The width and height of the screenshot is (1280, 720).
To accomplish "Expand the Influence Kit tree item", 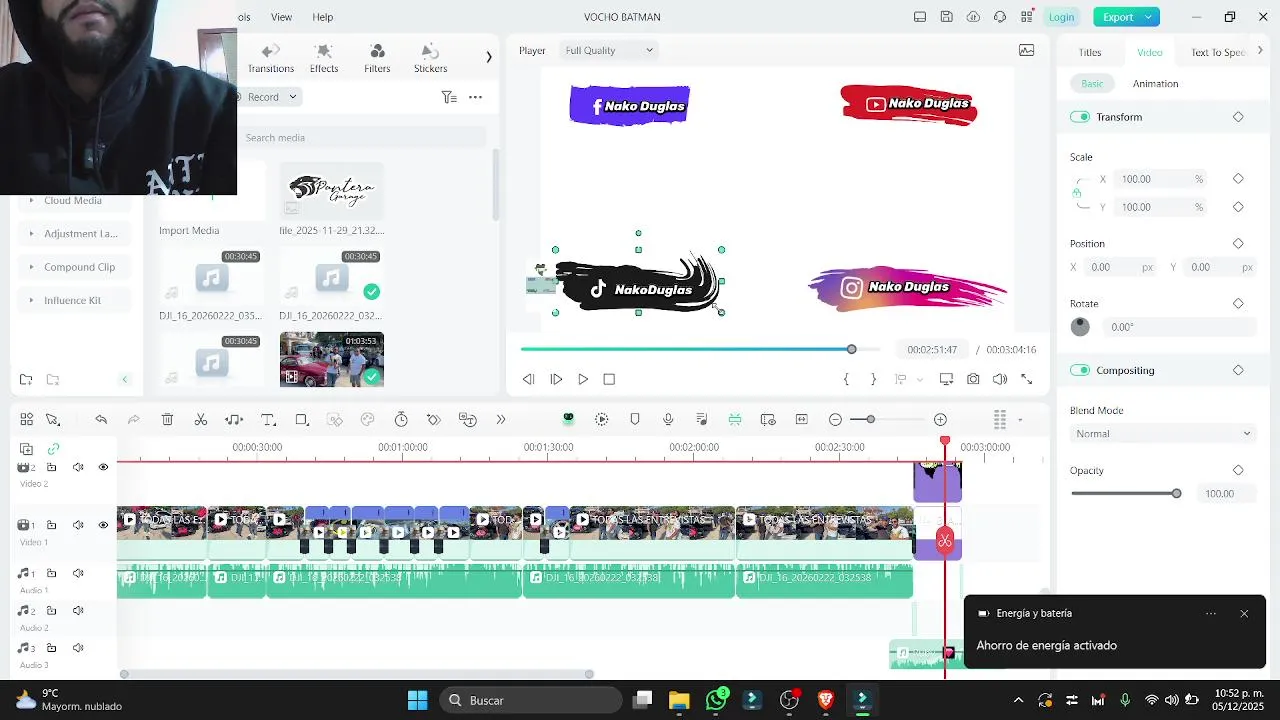I will click(32, 300).
